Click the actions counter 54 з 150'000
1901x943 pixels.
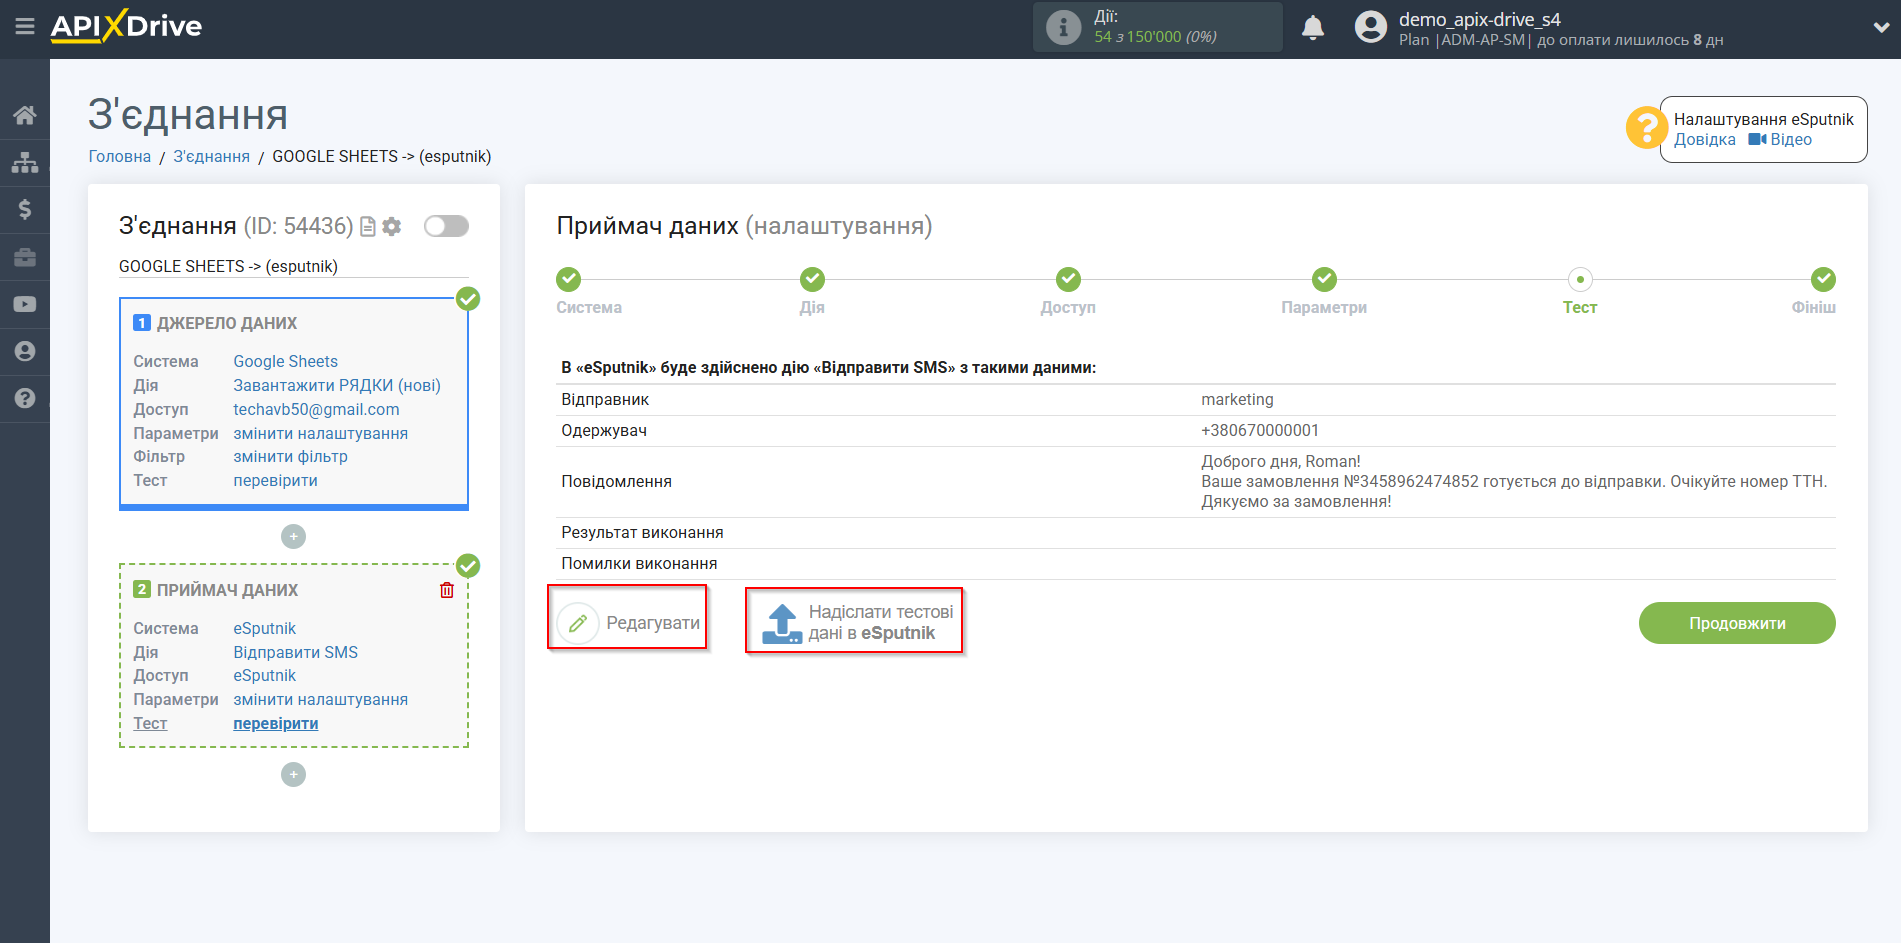pyautogui.click(x=1155, y=36)
